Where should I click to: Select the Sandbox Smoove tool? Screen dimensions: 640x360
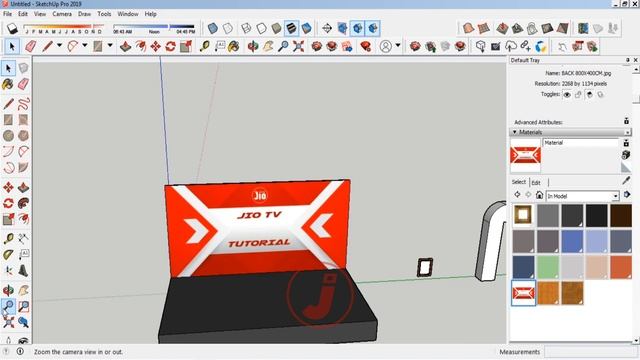tap(502, 28)
